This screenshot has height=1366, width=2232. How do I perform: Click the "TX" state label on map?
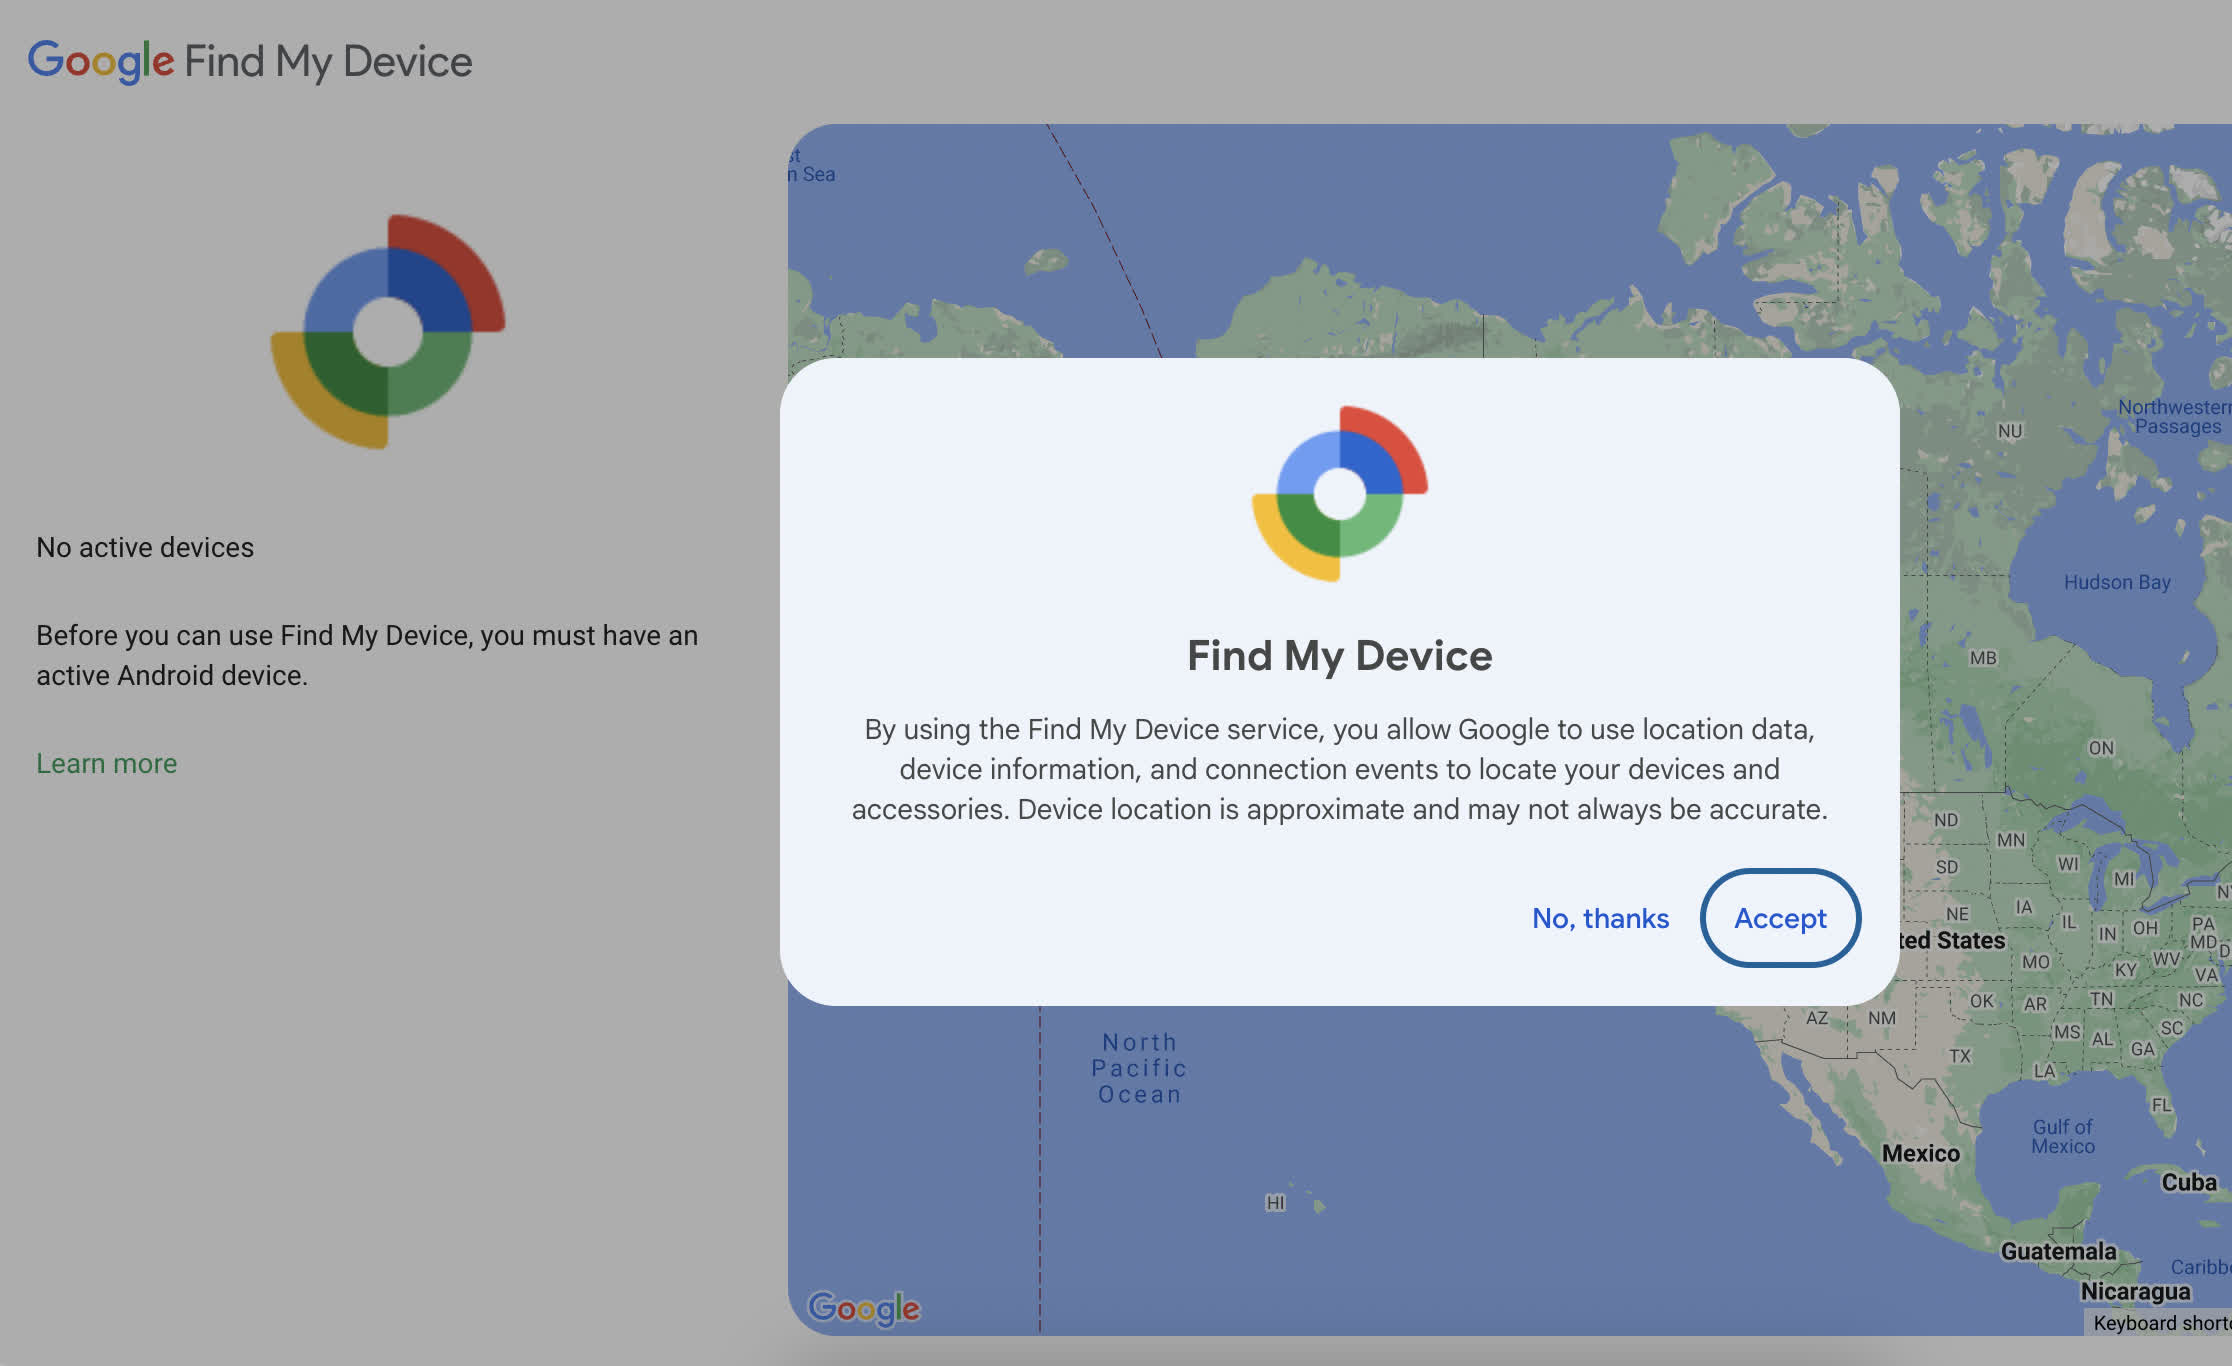pyautogui.click(x=1960, y=1056)
